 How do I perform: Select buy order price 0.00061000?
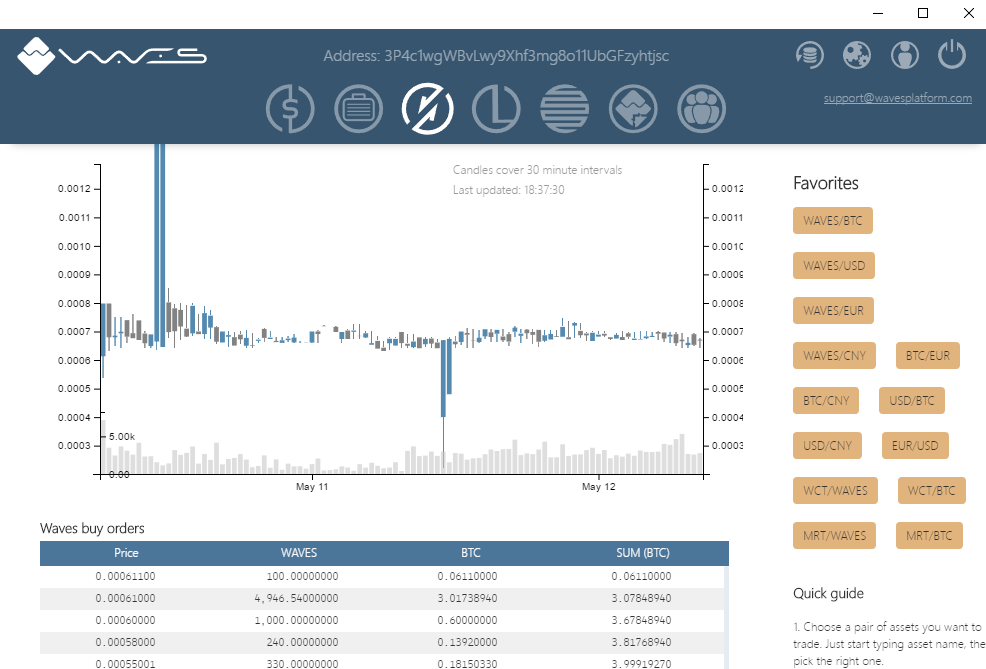point(126,599)
